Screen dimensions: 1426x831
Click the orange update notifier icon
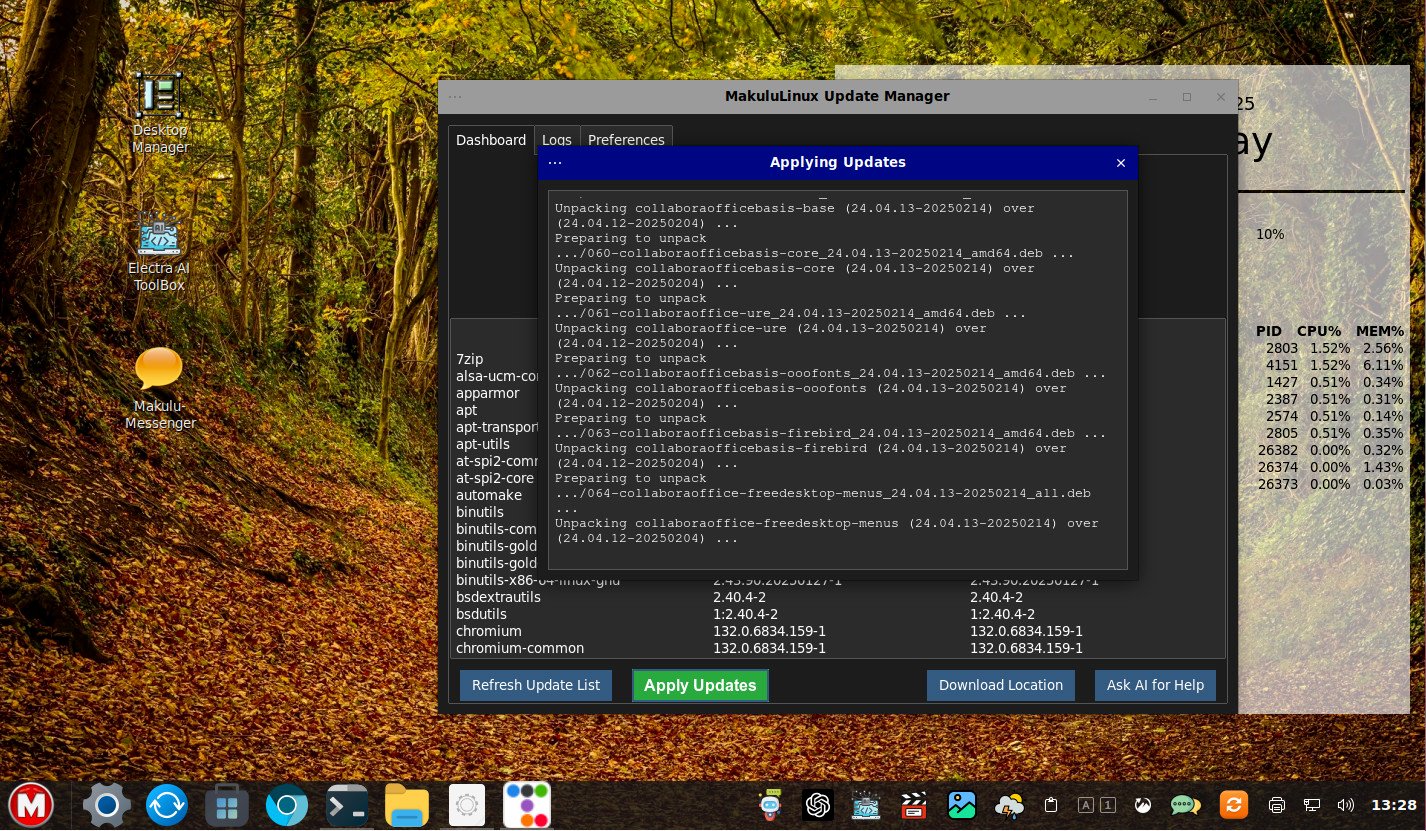(1234, 805)
